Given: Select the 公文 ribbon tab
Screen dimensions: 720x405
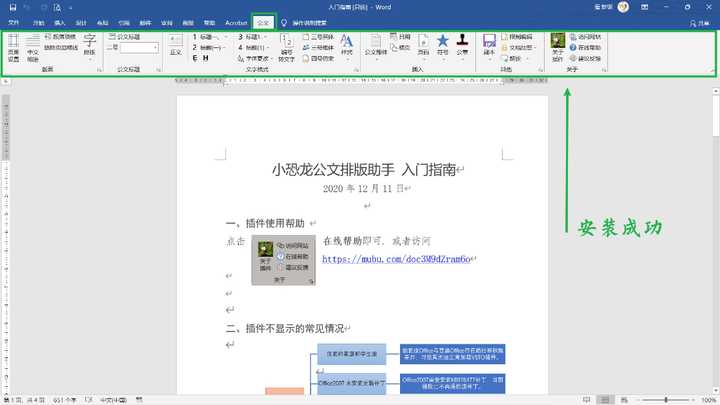Looking at the screenshot, I should 263,22.
